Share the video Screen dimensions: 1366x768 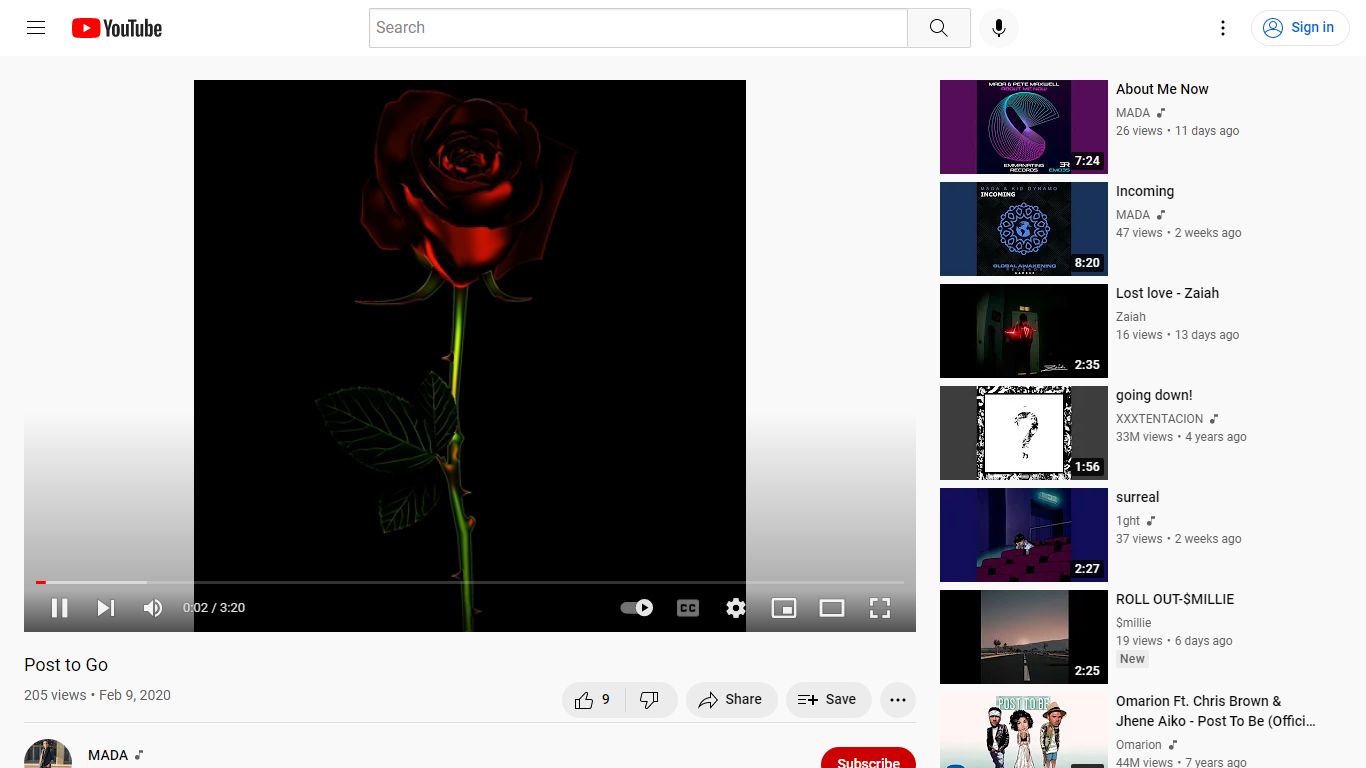click(x=731, y=700)
